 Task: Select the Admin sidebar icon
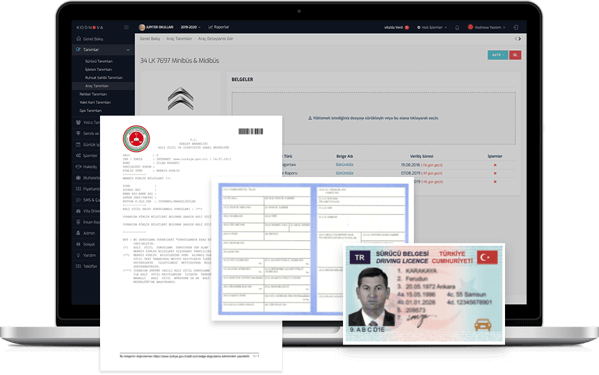[x=78, y=233]
